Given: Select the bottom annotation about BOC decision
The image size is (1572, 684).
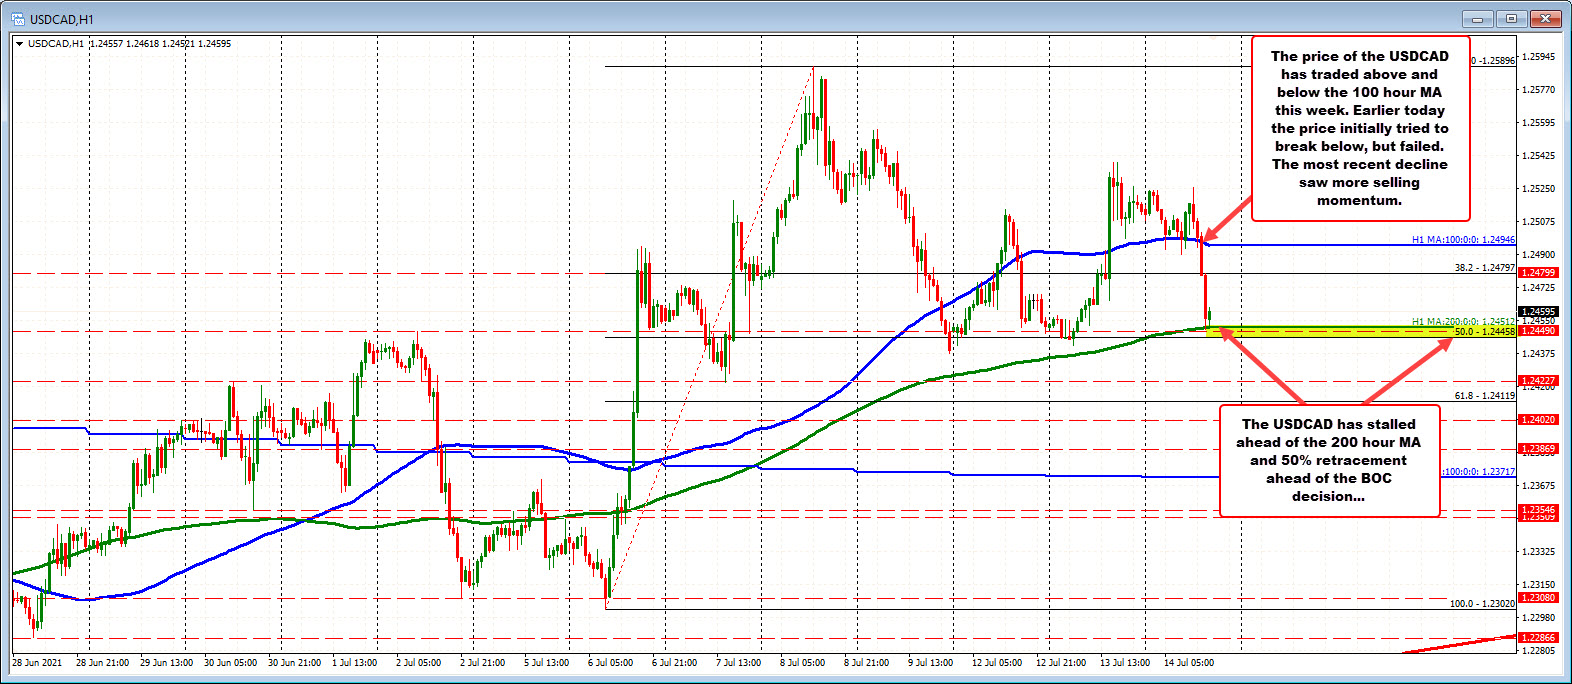Looking at the screenshot, I should point(1329,460).
